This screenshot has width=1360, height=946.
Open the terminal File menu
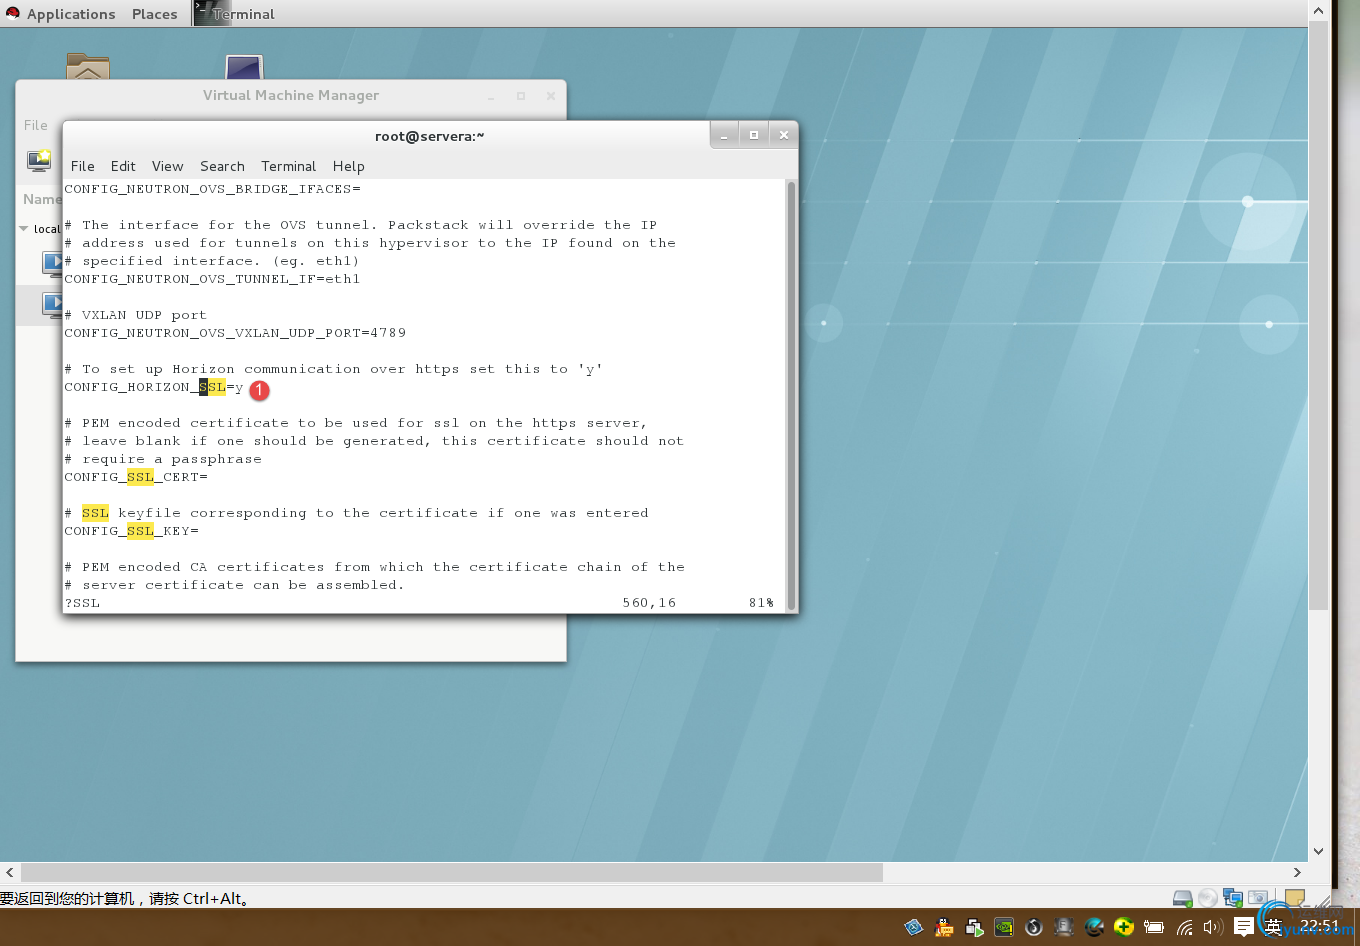pos(83,166)
